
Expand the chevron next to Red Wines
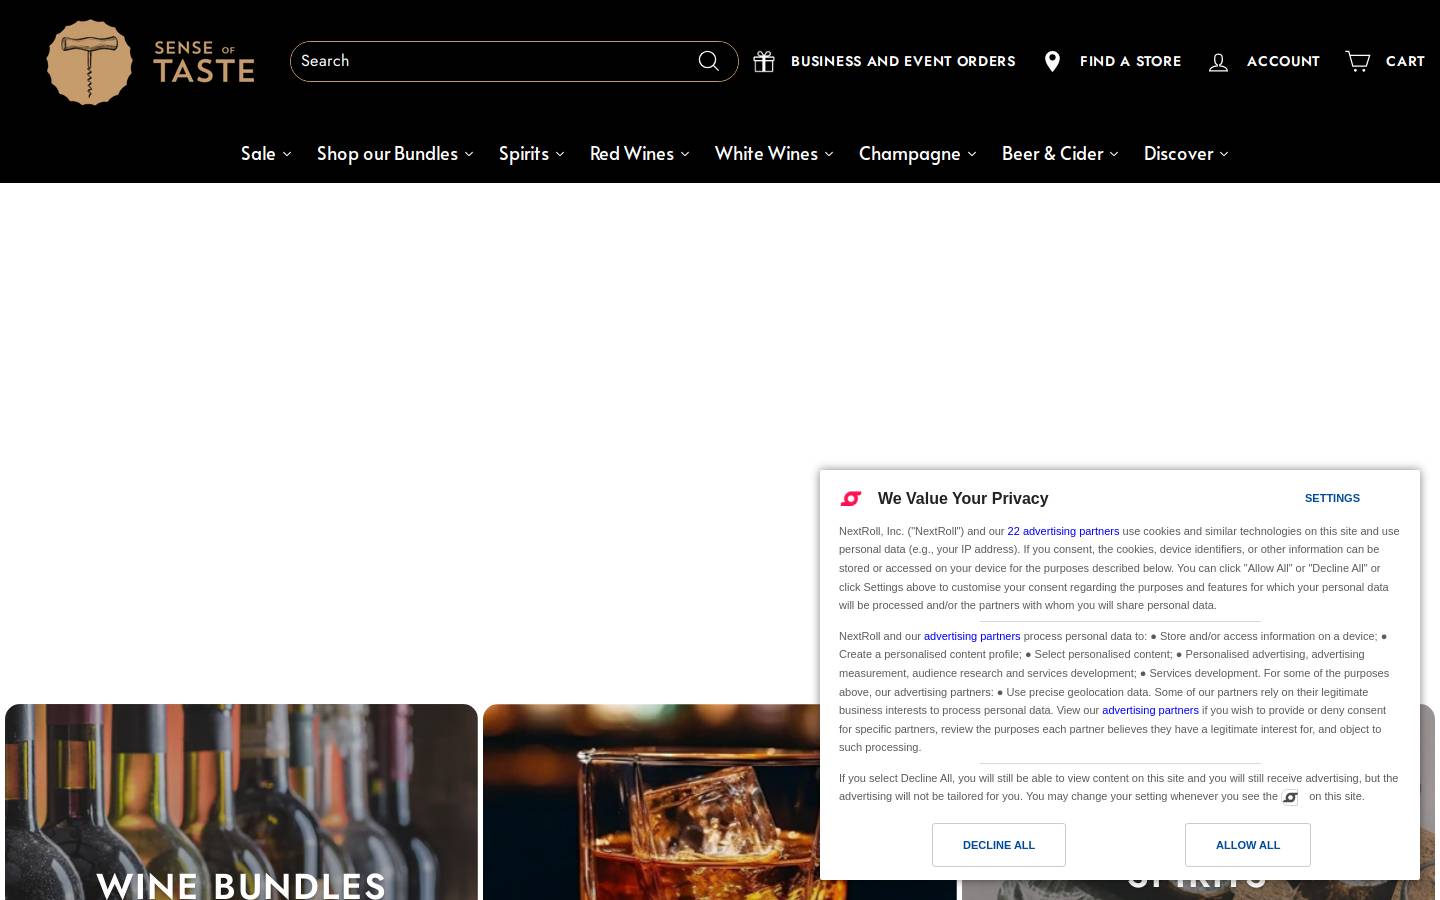coord(685,154)
